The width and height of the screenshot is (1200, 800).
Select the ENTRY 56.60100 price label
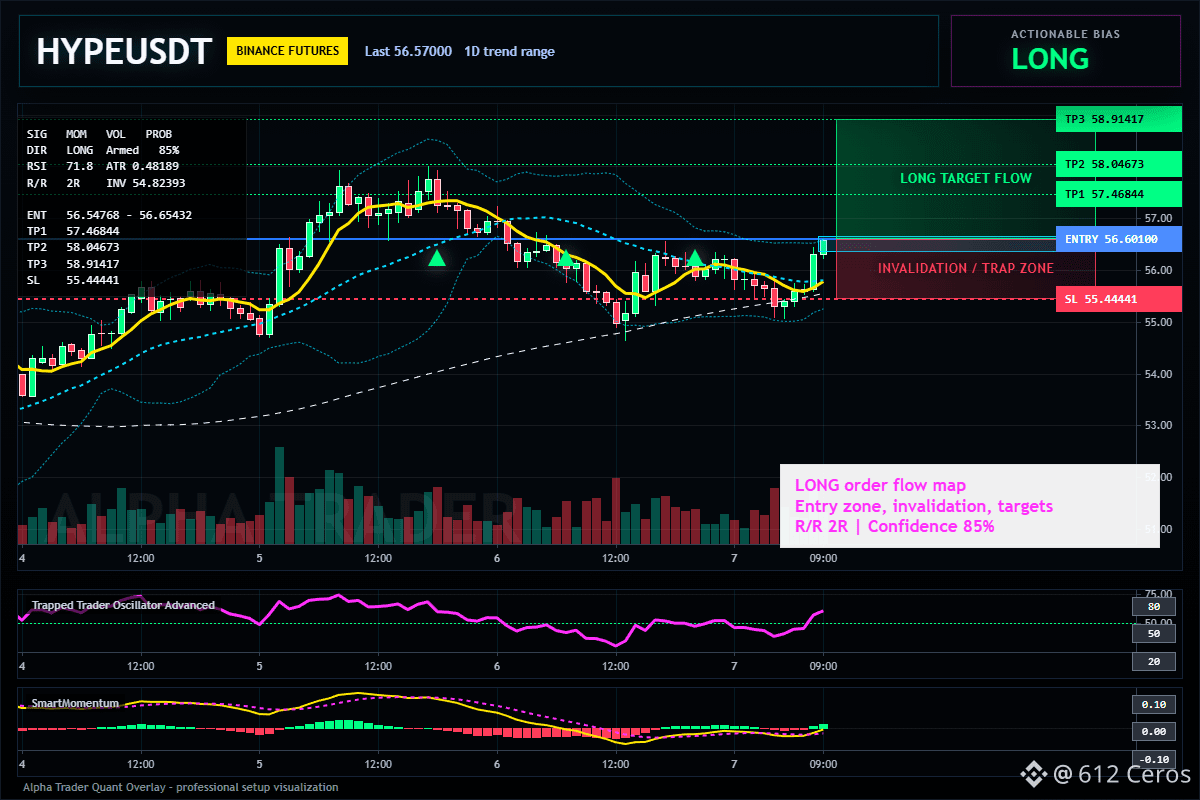pos(1117,239)
